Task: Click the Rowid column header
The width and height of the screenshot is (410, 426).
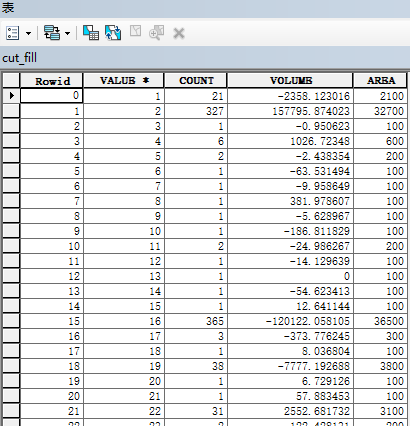Action: [x=52, y=81]
